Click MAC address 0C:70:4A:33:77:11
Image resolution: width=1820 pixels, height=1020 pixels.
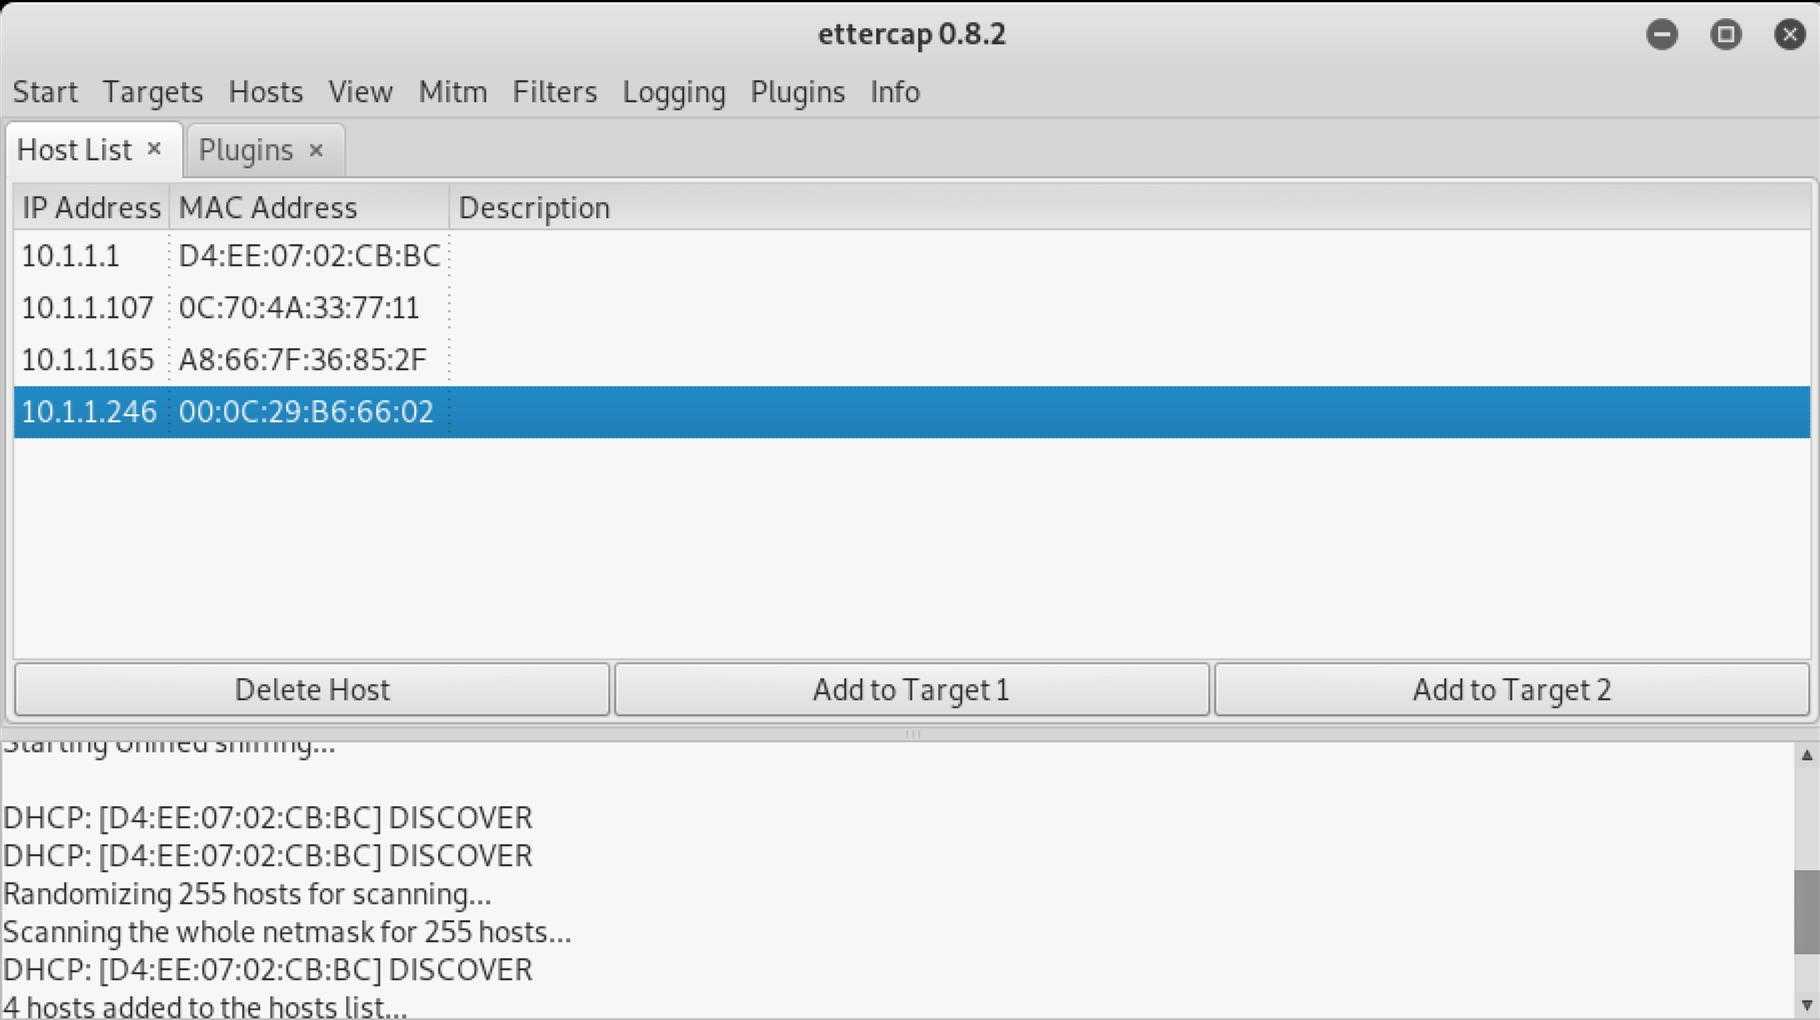tap(299, 308)
